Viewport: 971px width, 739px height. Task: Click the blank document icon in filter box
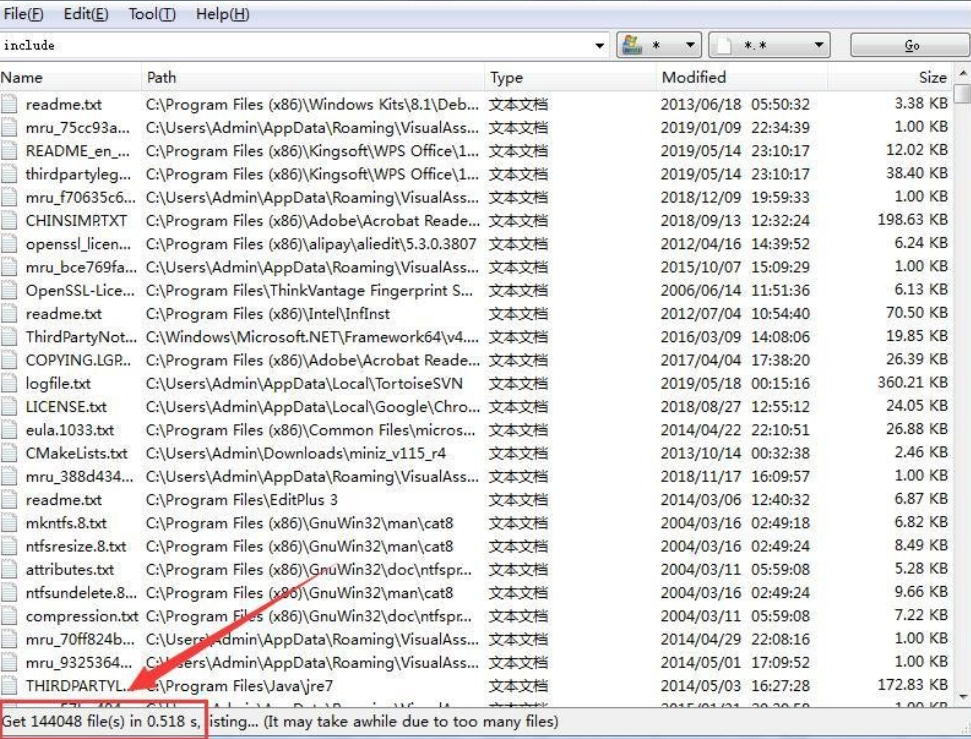click(x=725, y=45)
